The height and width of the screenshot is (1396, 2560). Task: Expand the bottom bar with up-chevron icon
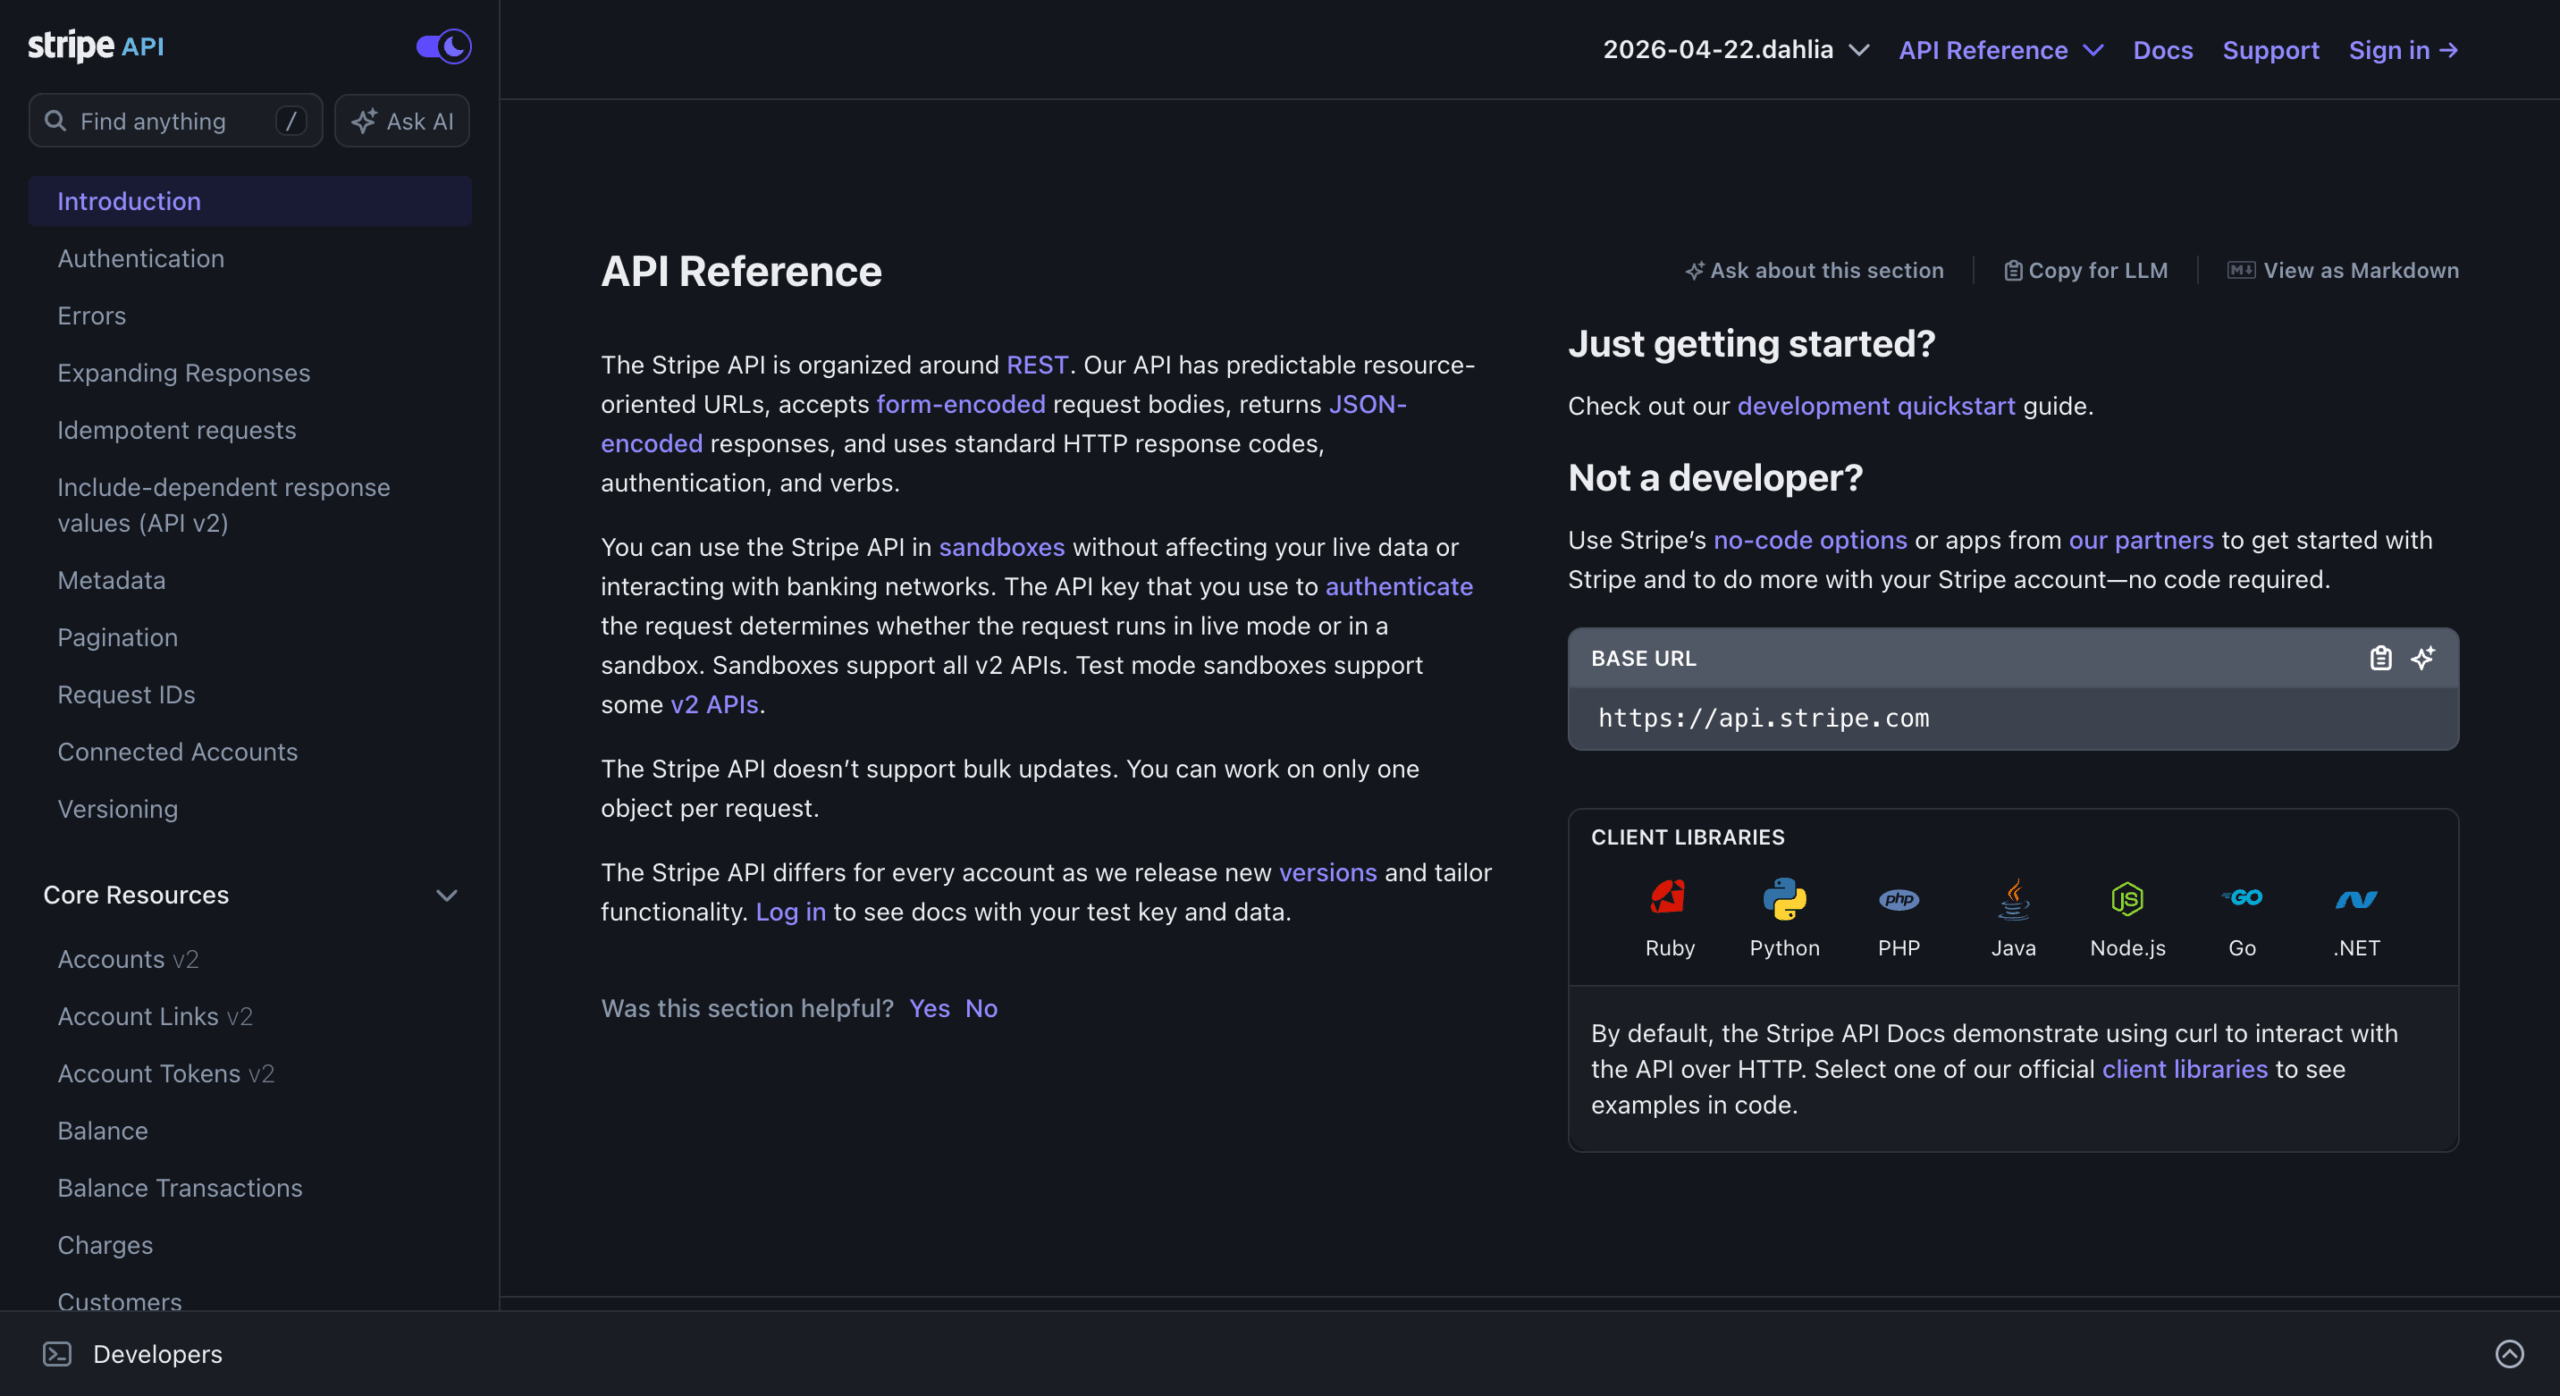[2509, 1353]
